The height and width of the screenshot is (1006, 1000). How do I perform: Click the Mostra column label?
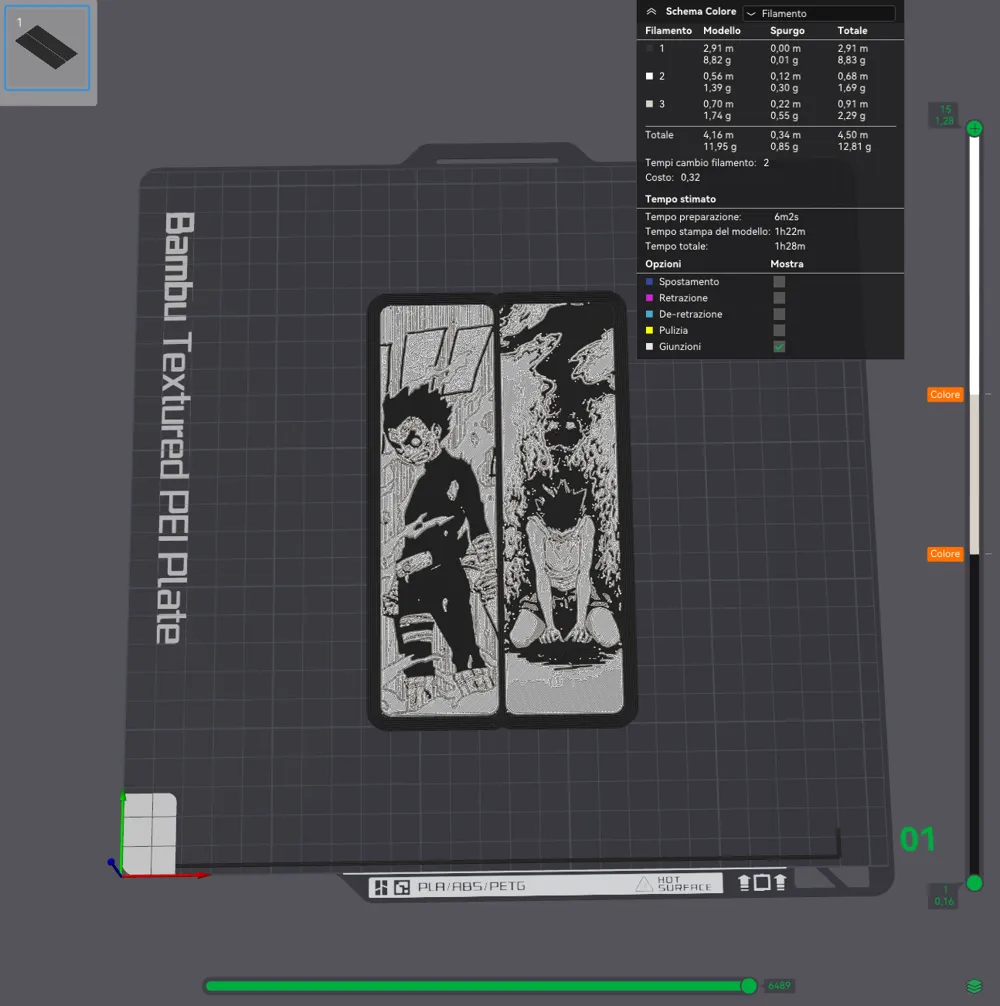[x=786, y=264]
